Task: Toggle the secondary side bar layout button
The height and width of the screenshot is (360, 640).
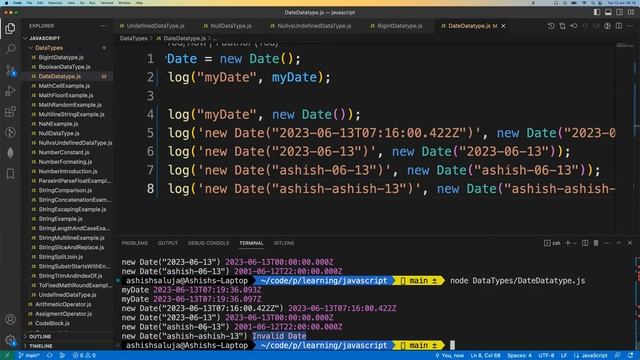Action: pos(620,12)
